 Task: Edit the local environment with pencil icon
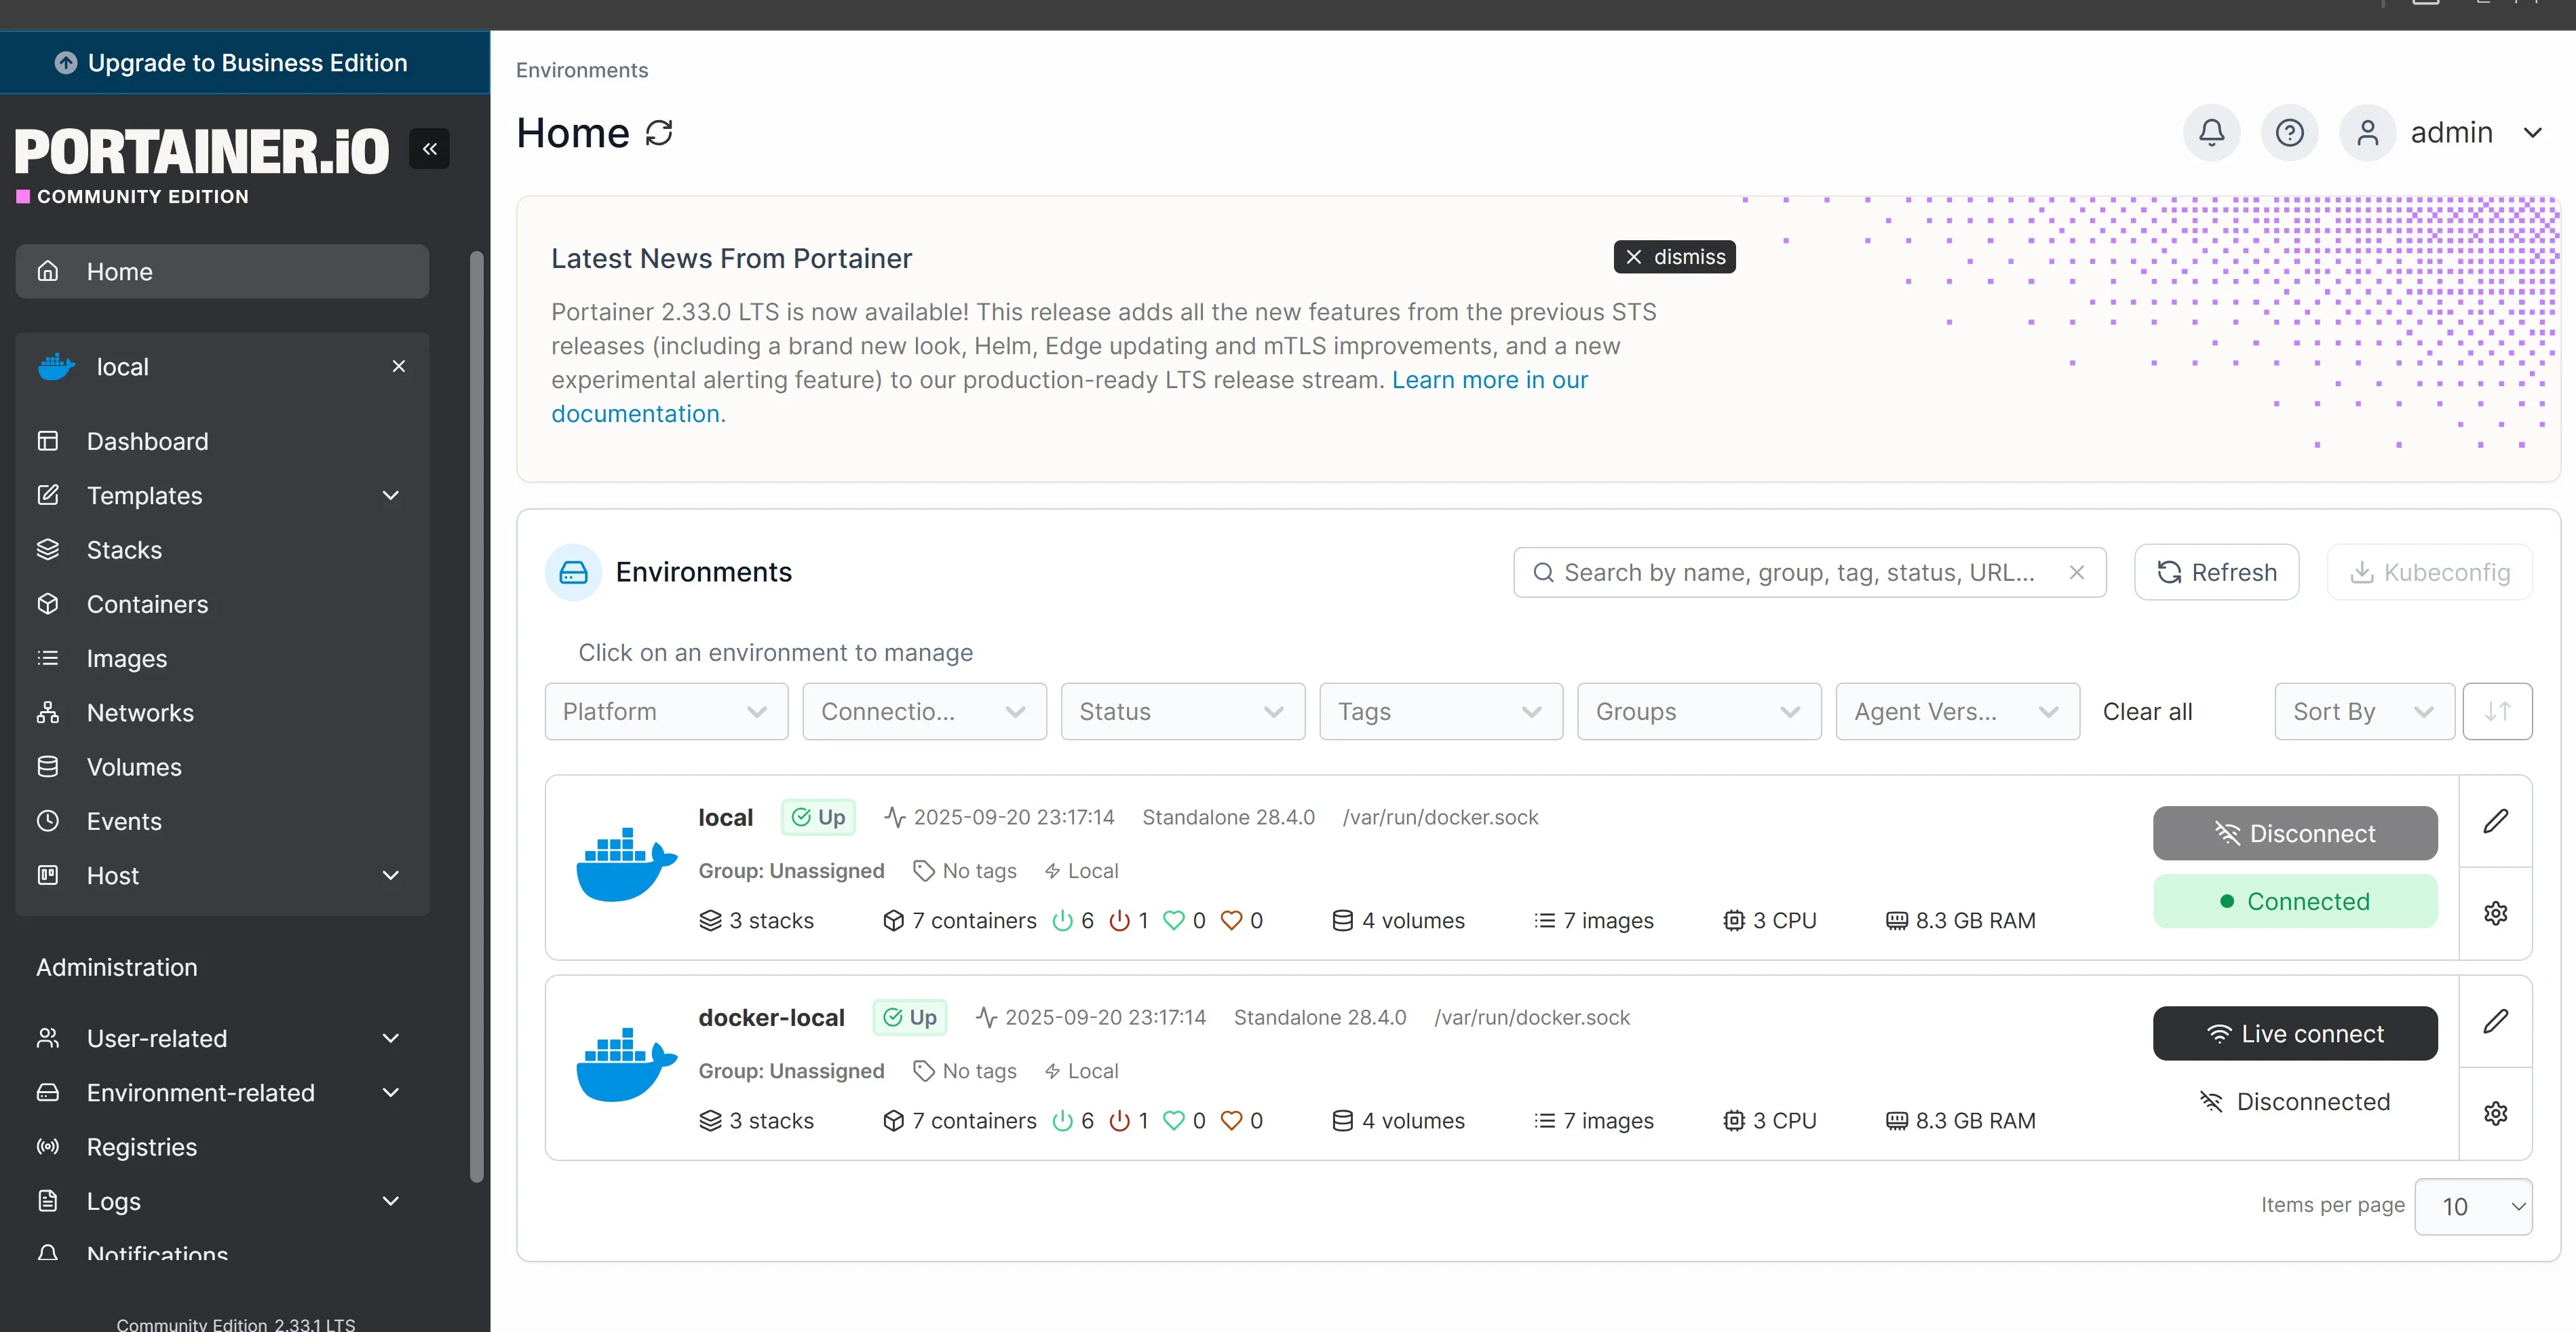point(2495,821)
